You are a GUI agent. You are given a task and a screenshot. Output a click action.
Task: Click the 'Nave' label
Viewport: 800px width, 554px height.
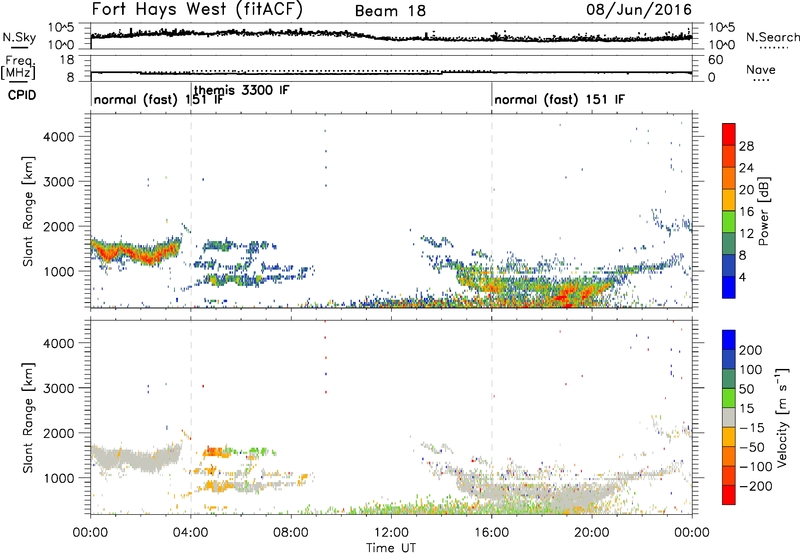[761, 70]
